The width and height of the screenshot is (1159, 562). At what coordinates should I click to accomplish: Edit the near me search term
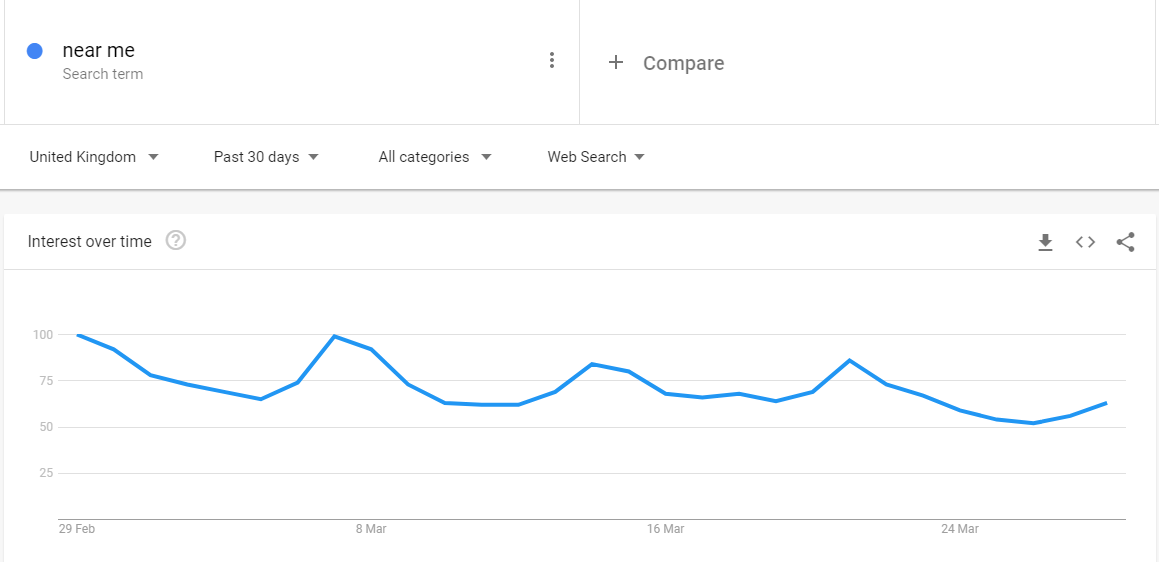(x=98, y=50)
